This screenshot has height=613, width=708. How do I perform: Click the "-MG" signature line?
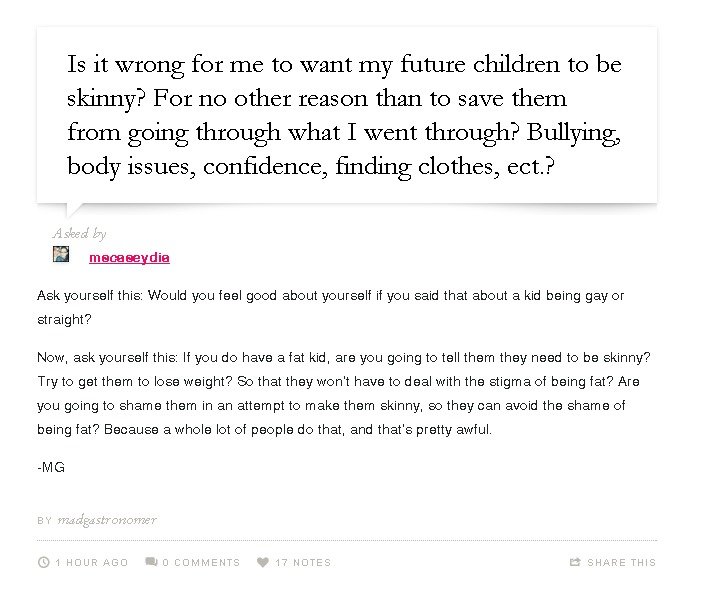tap(51, 467)
